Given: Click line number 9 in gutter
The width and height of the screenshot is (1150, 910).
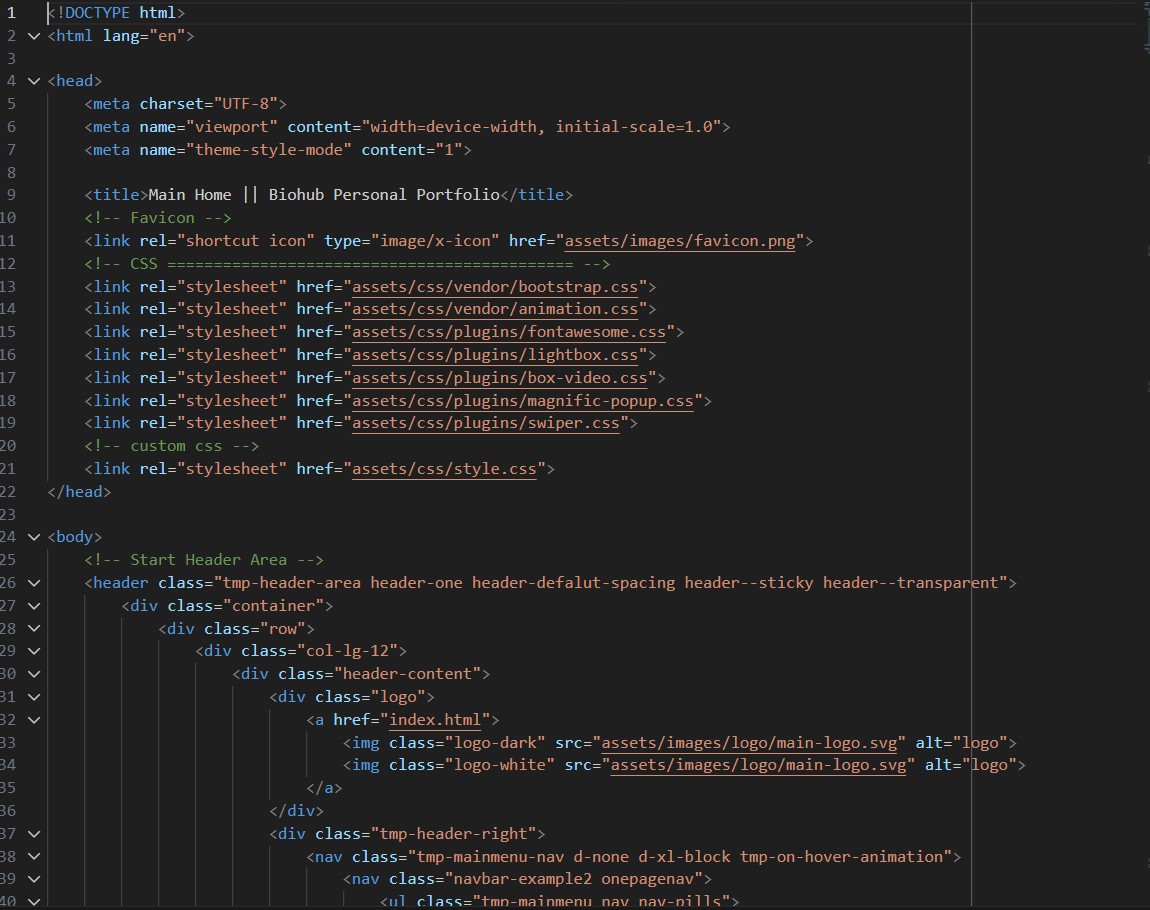Looking at the screenshot, I should [10, 195].
